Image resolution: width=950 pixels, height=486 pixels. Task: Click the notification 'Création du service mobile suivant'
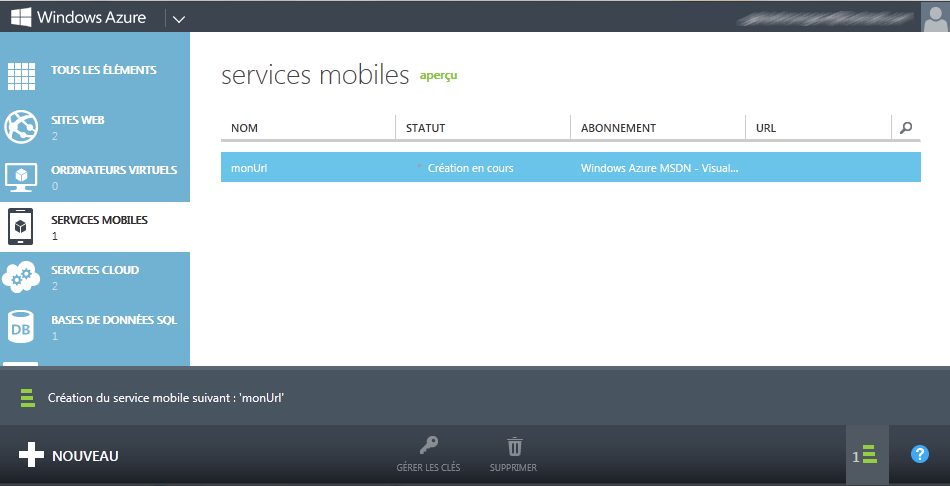(166, 398)
